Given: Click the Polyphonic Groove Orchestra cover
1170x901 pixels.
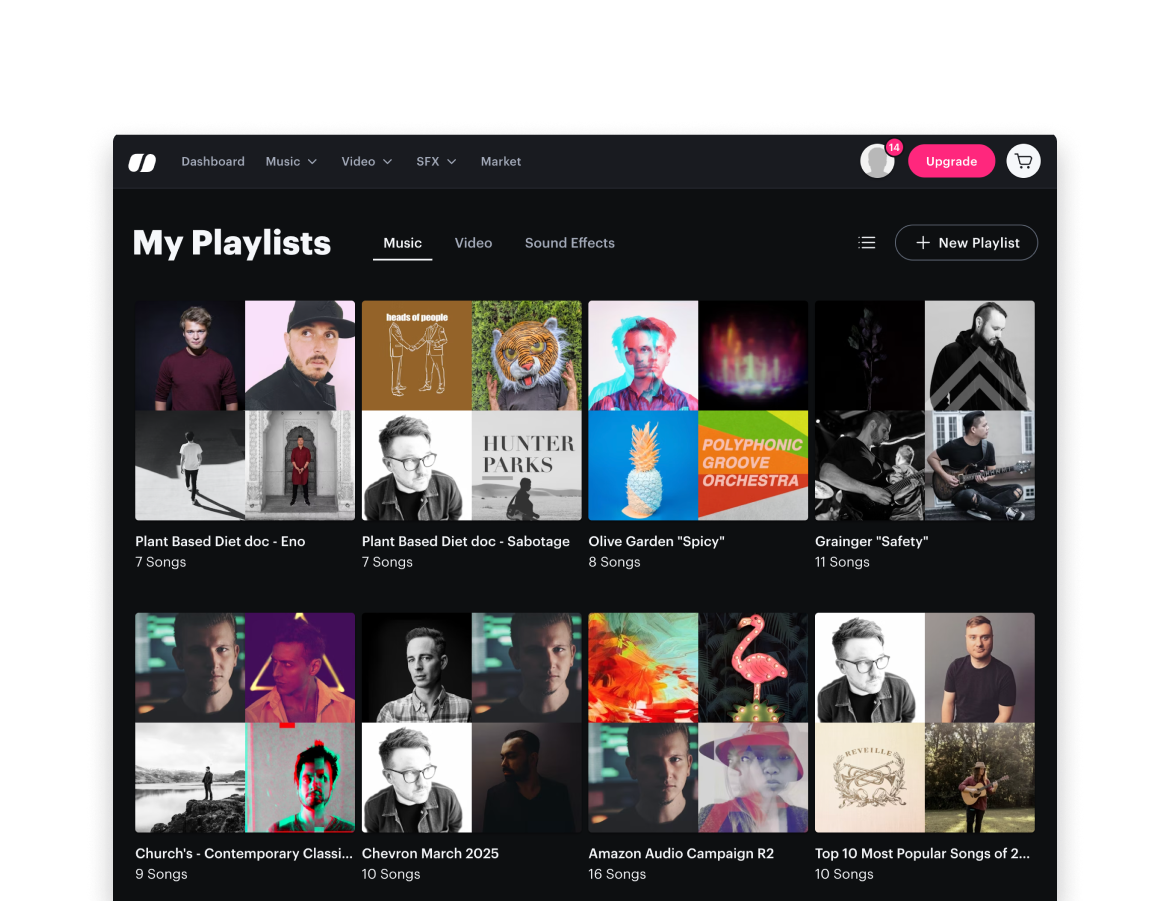Looking at the screenshot, I should 753,465.
